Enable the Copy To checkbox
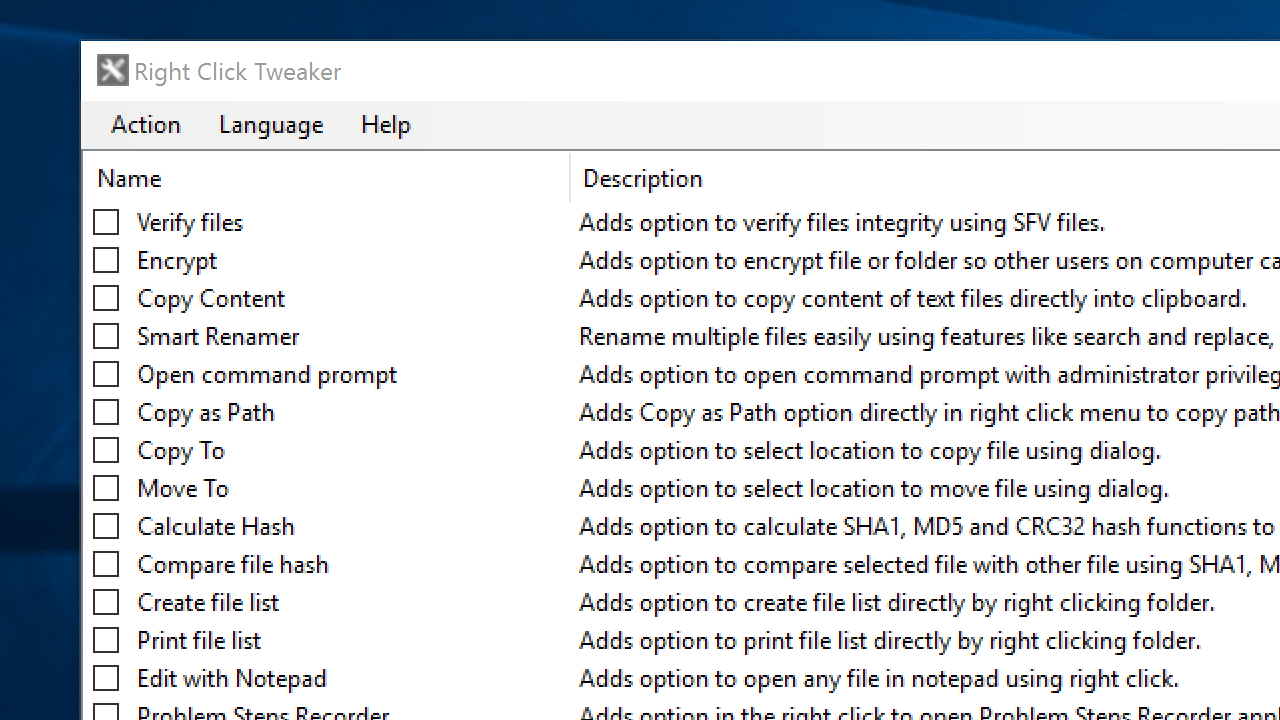The width and height of the screenshot is (1280, 720). click(x=106, y=450)
